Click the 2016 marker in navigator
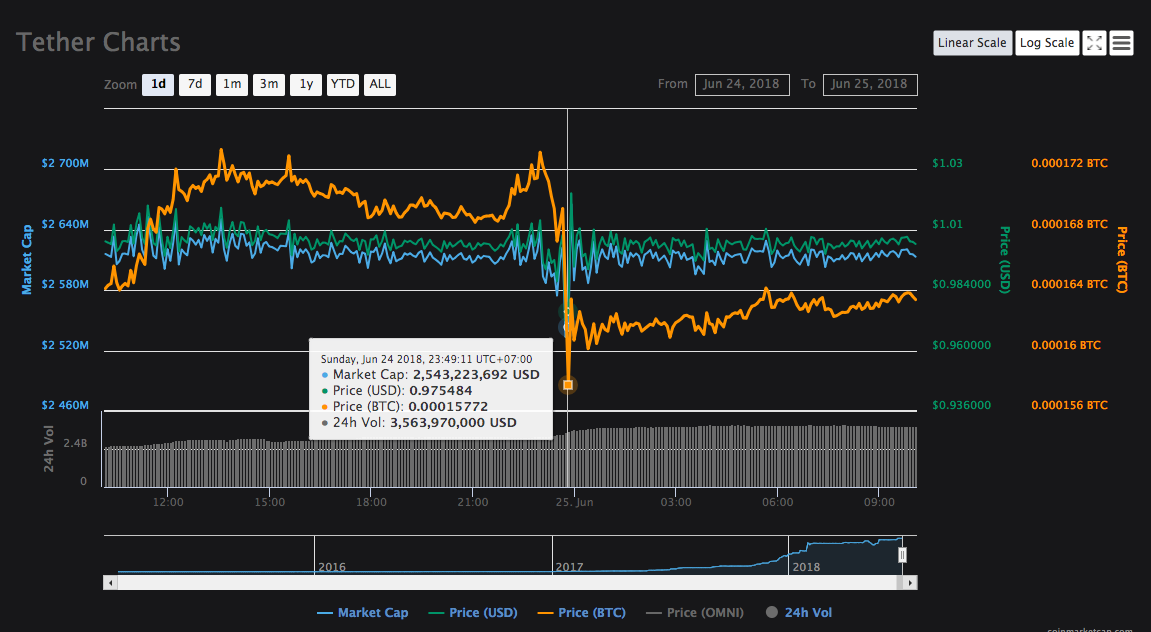Viewport: 1151px width, 632px height. pos(332,567)
